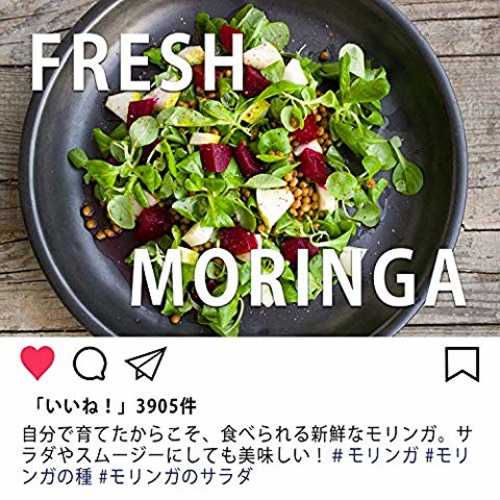Image resolution: width=500 pixels, height=500 pixels.
Task: Save the post with the bookmark icon
Action: click(462, 364)
